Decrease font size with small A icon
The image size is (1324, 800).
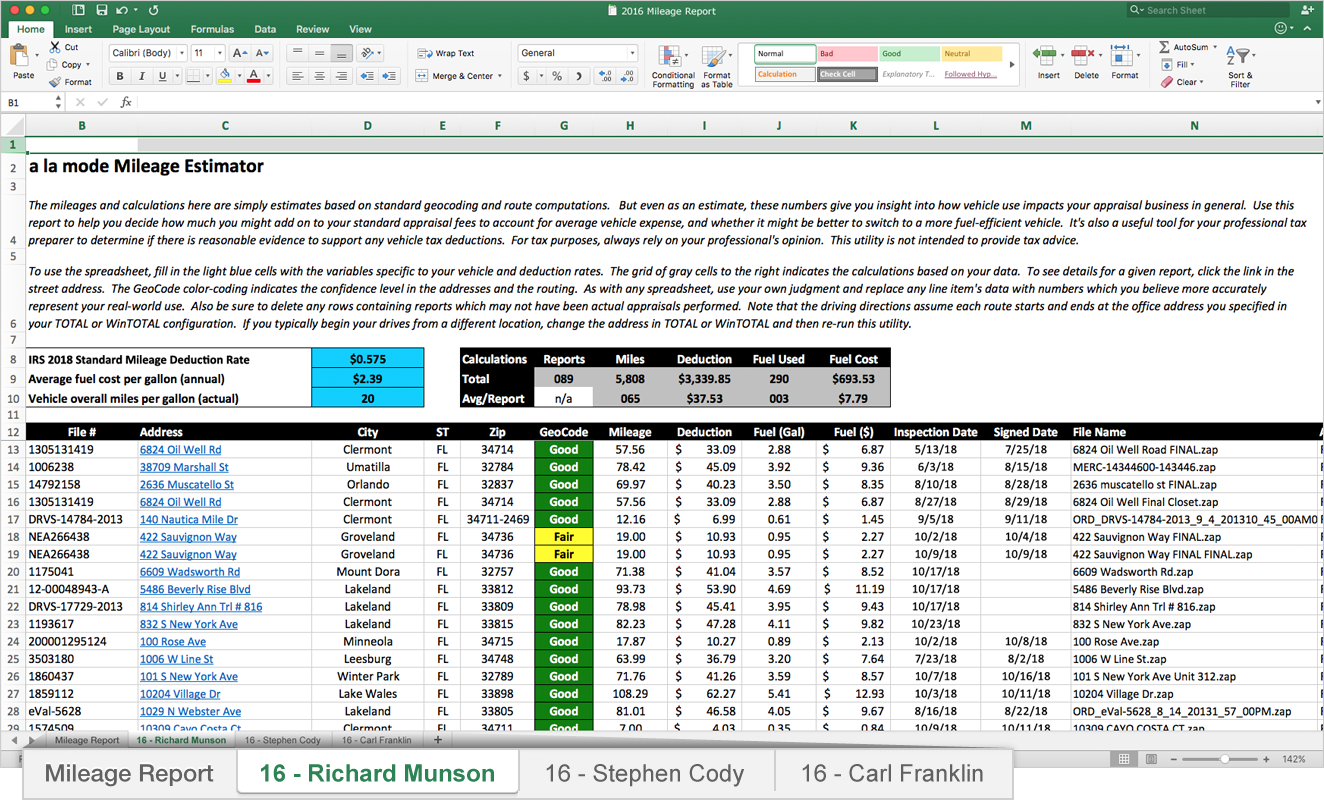[x=262, y=53]
